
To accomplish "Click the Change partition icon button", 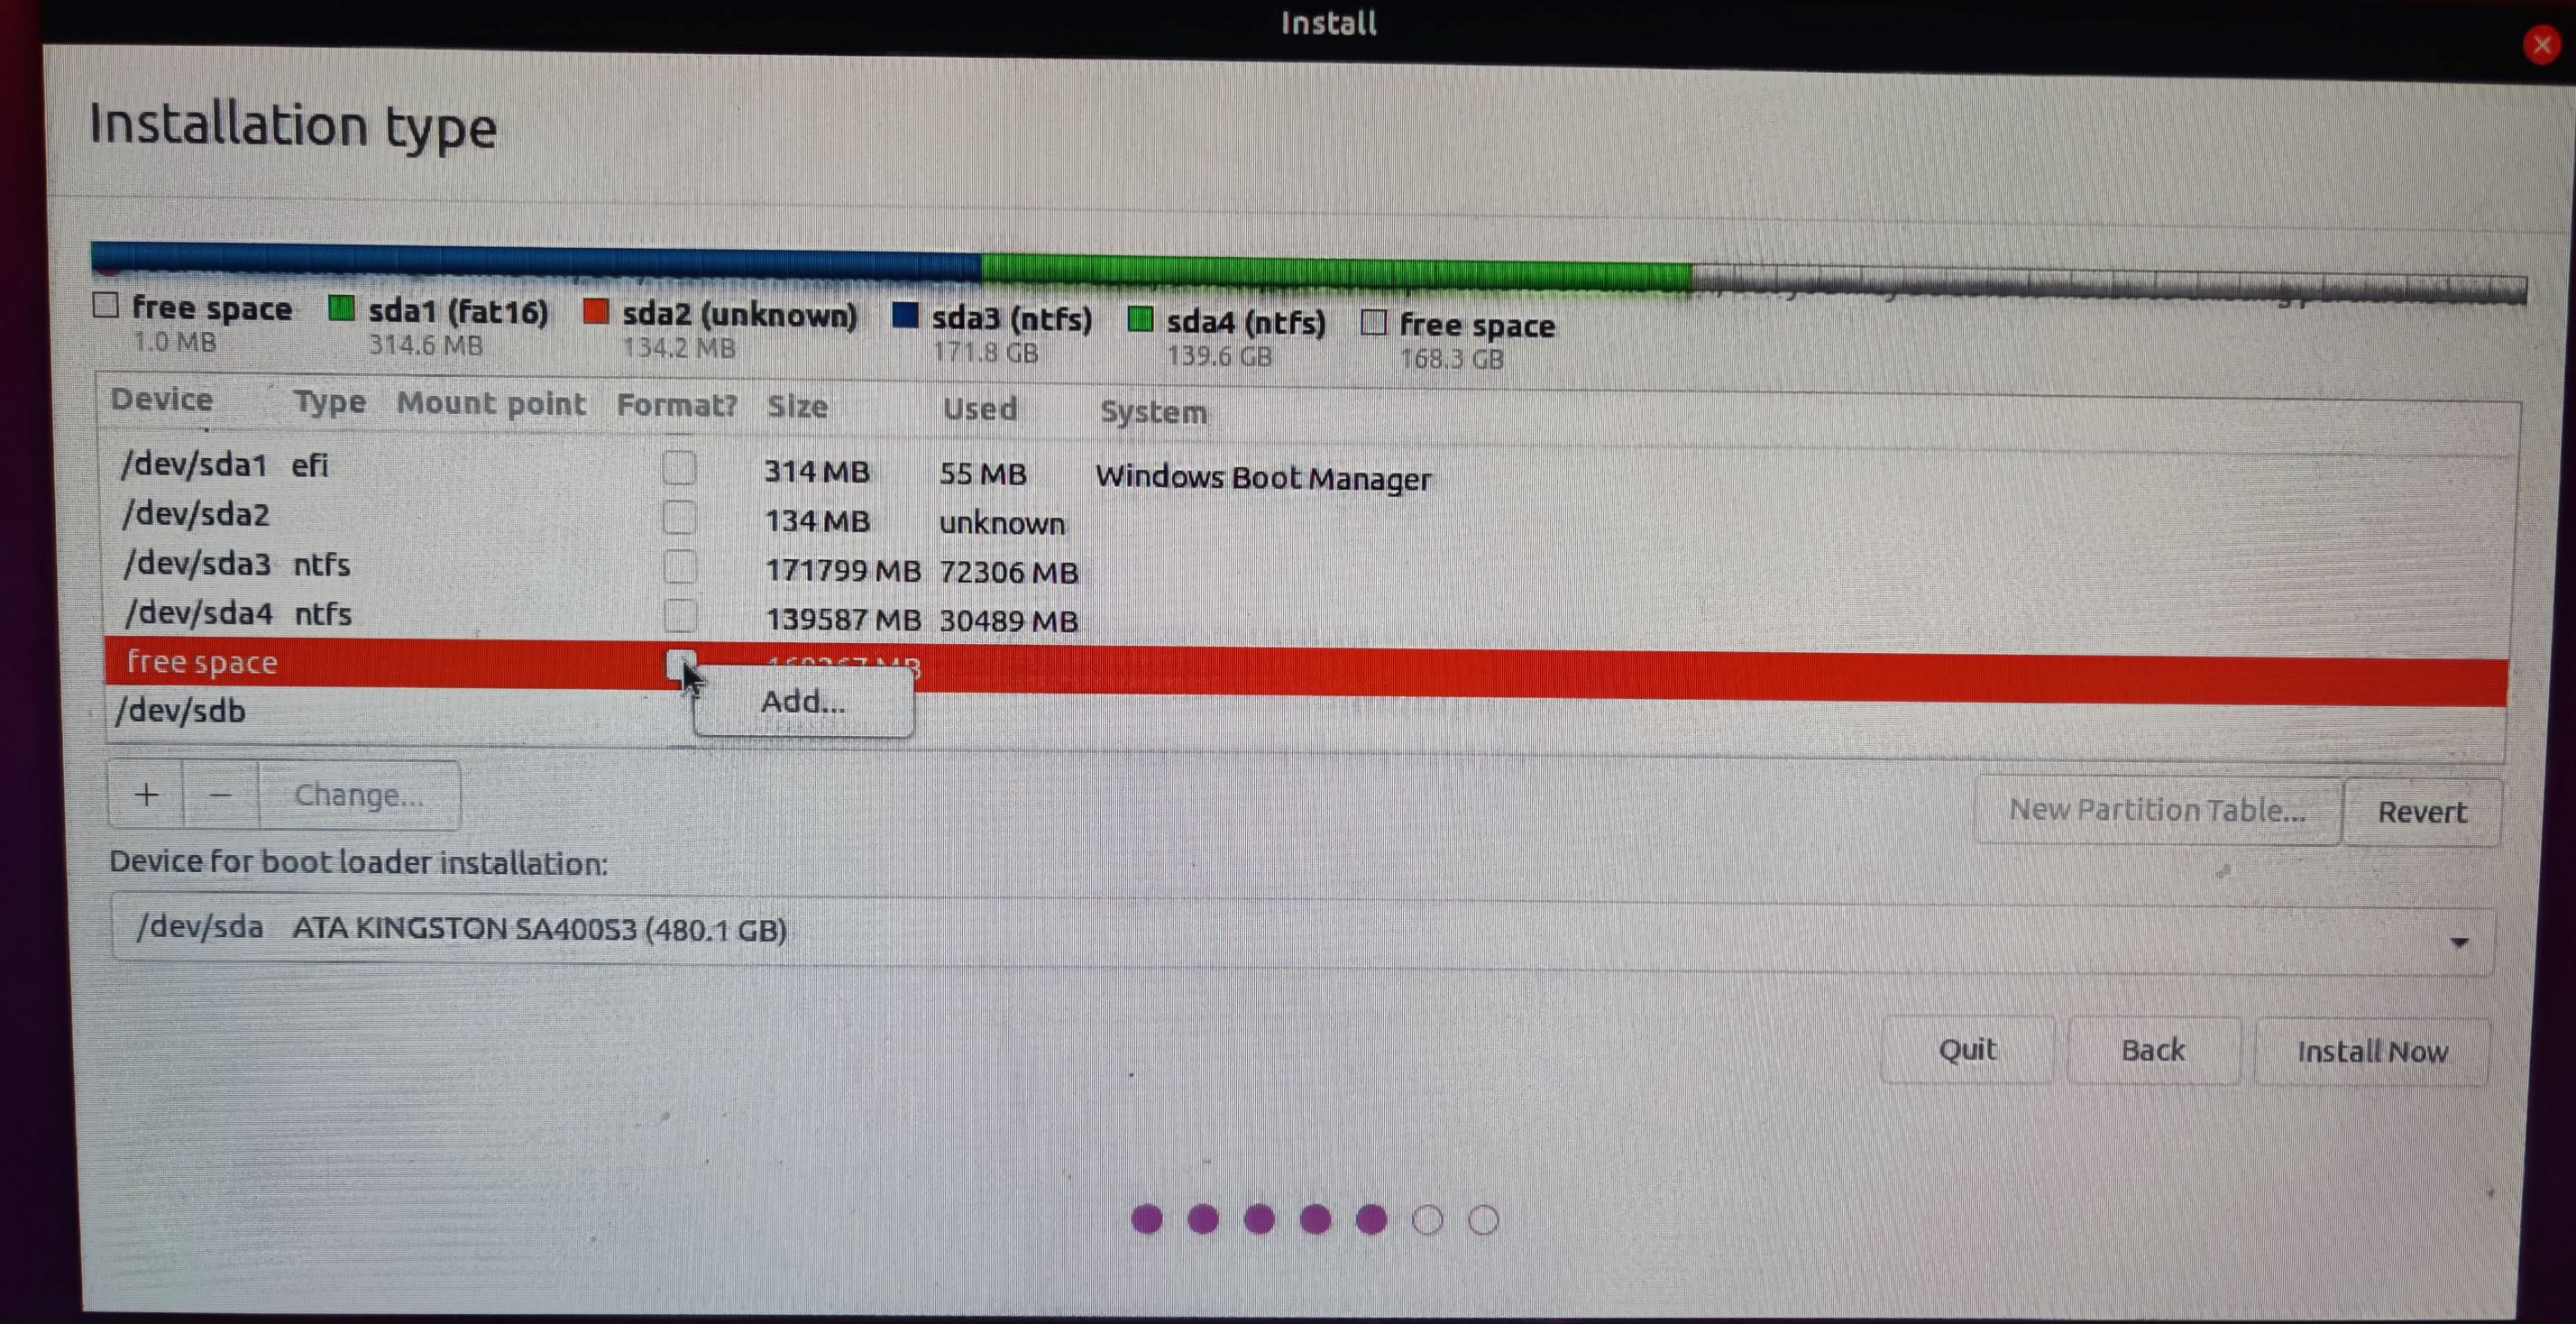I will click(x=356, y=795).
